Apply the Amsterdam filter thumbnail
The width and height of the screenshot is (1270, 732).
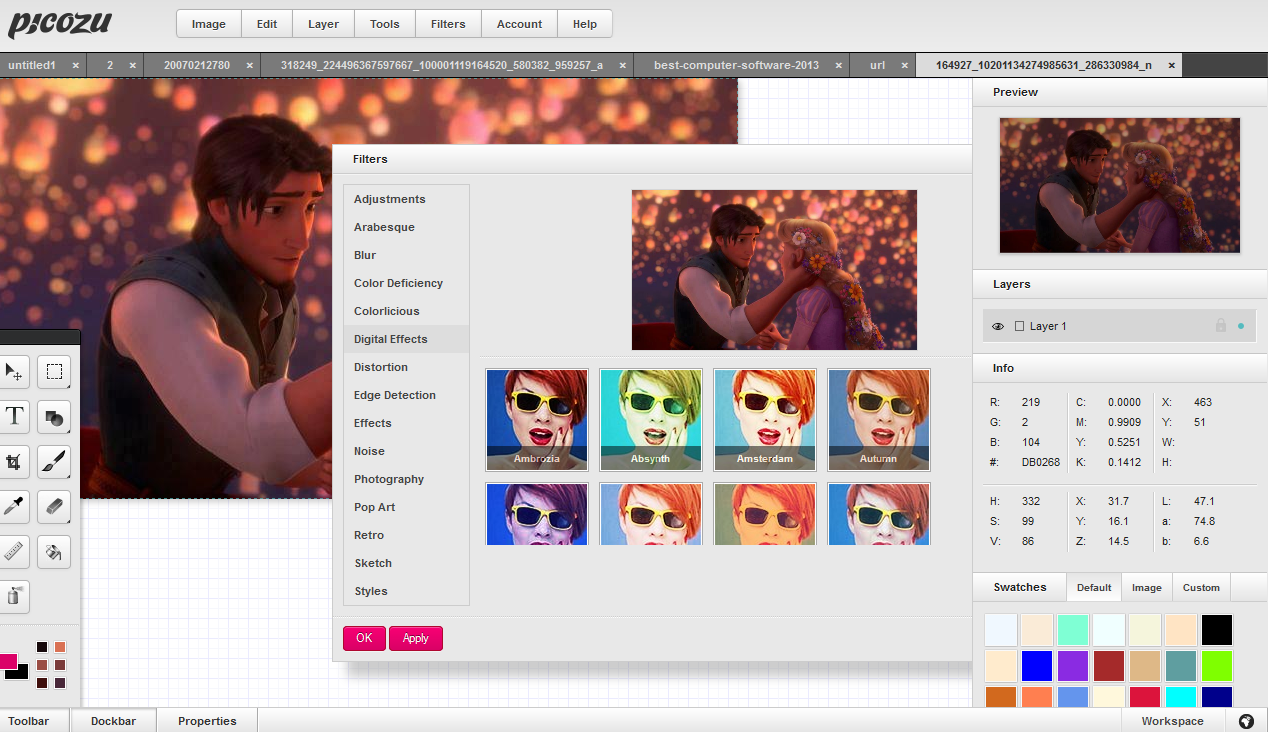point(765,420)
